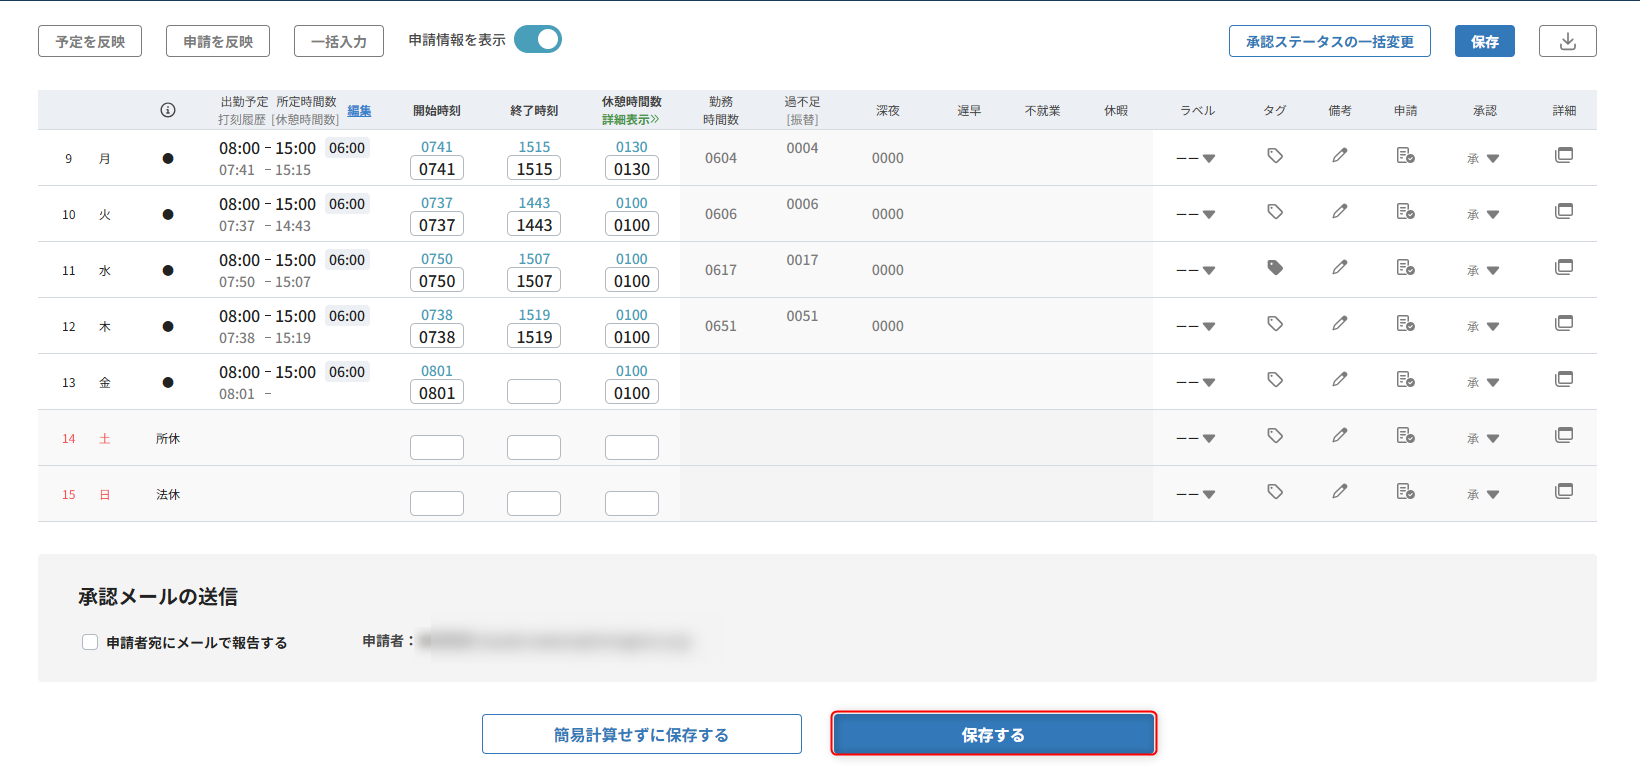Open the tag icon for day 14 row
1640x766 pixels.
coord(1275,436)
